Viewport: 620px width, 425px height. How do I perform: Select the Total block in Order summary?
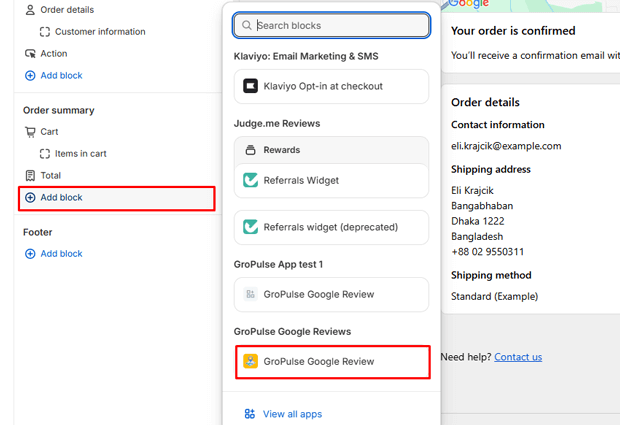click(50, 176)
